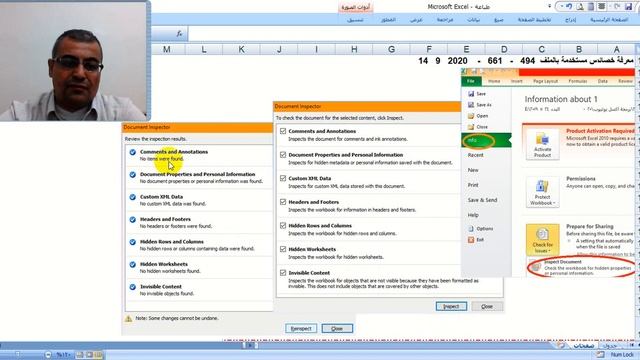Click the Save icon in quick access toolbar
This screenshot has width=640, height=360.
click(x=628, y=7)
